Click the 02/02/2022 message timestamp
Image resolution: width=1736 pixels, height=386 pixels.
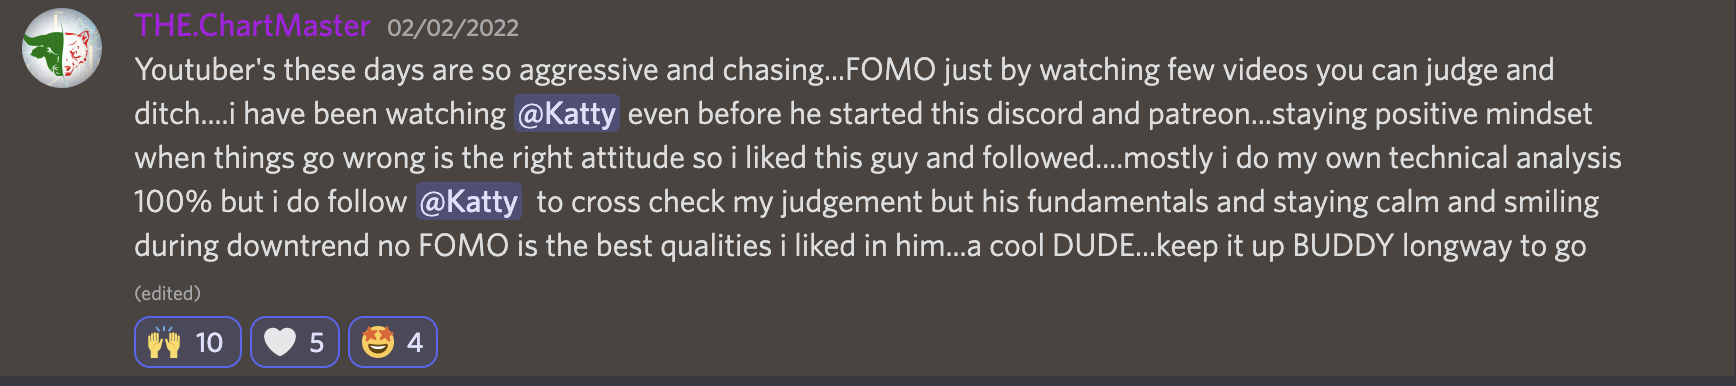[x=453, y=28]
